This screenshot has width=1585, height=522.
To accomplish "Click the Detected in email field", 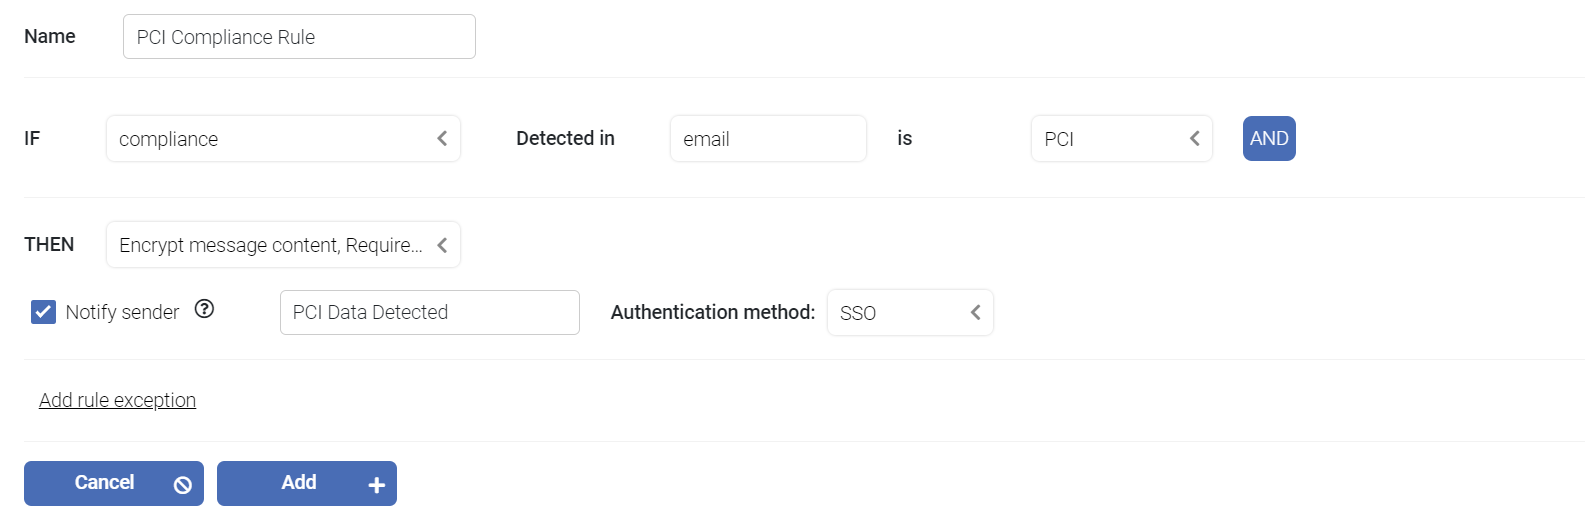I will [768, 138].
